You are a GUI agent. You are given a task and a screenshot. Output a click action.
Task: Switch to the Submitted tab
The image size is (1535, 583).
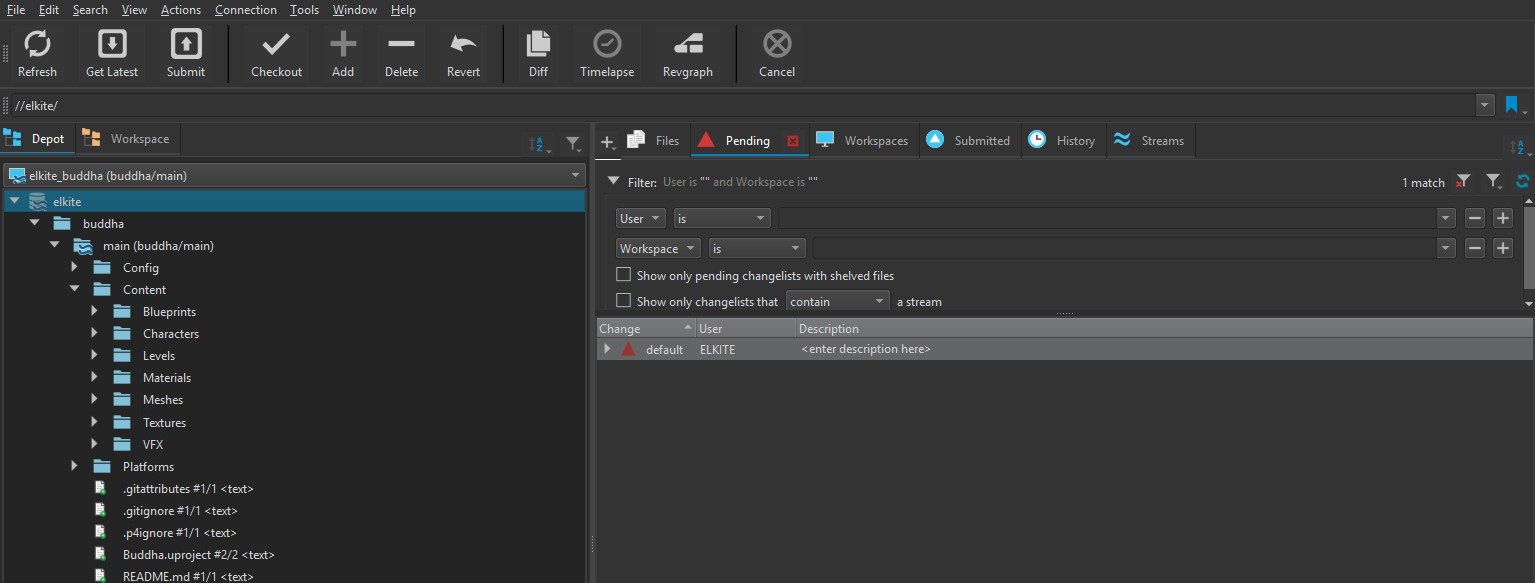(968, 140)
